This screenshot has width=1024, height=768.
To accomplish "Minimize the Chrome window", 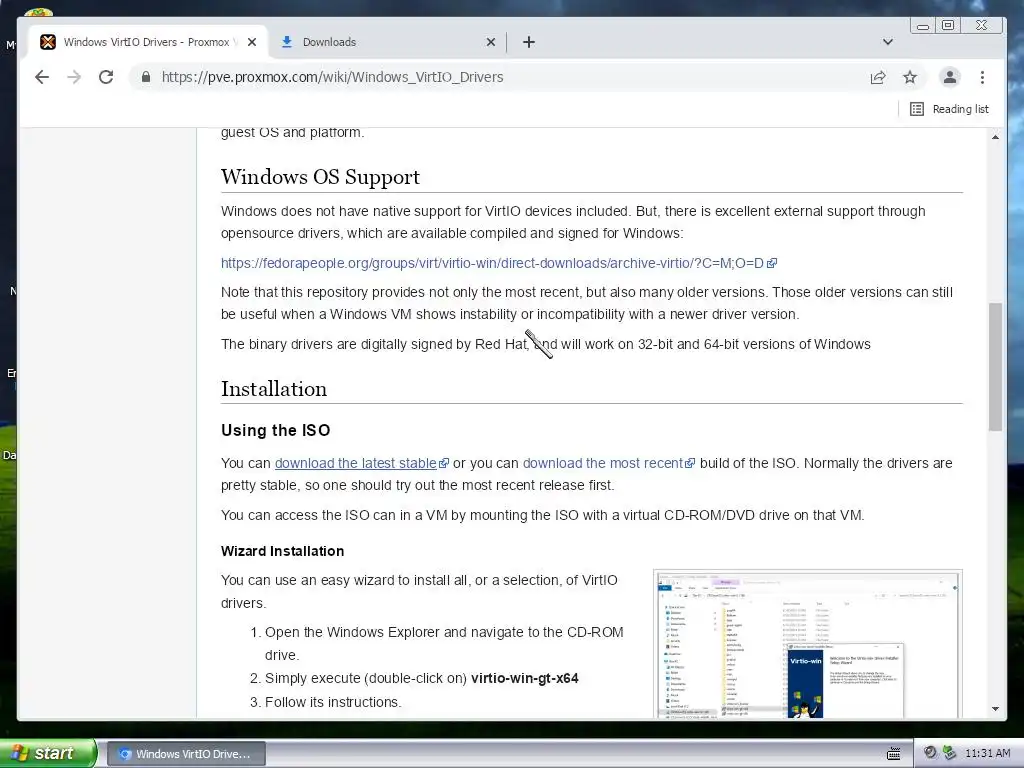I will (x=923, y=26).
